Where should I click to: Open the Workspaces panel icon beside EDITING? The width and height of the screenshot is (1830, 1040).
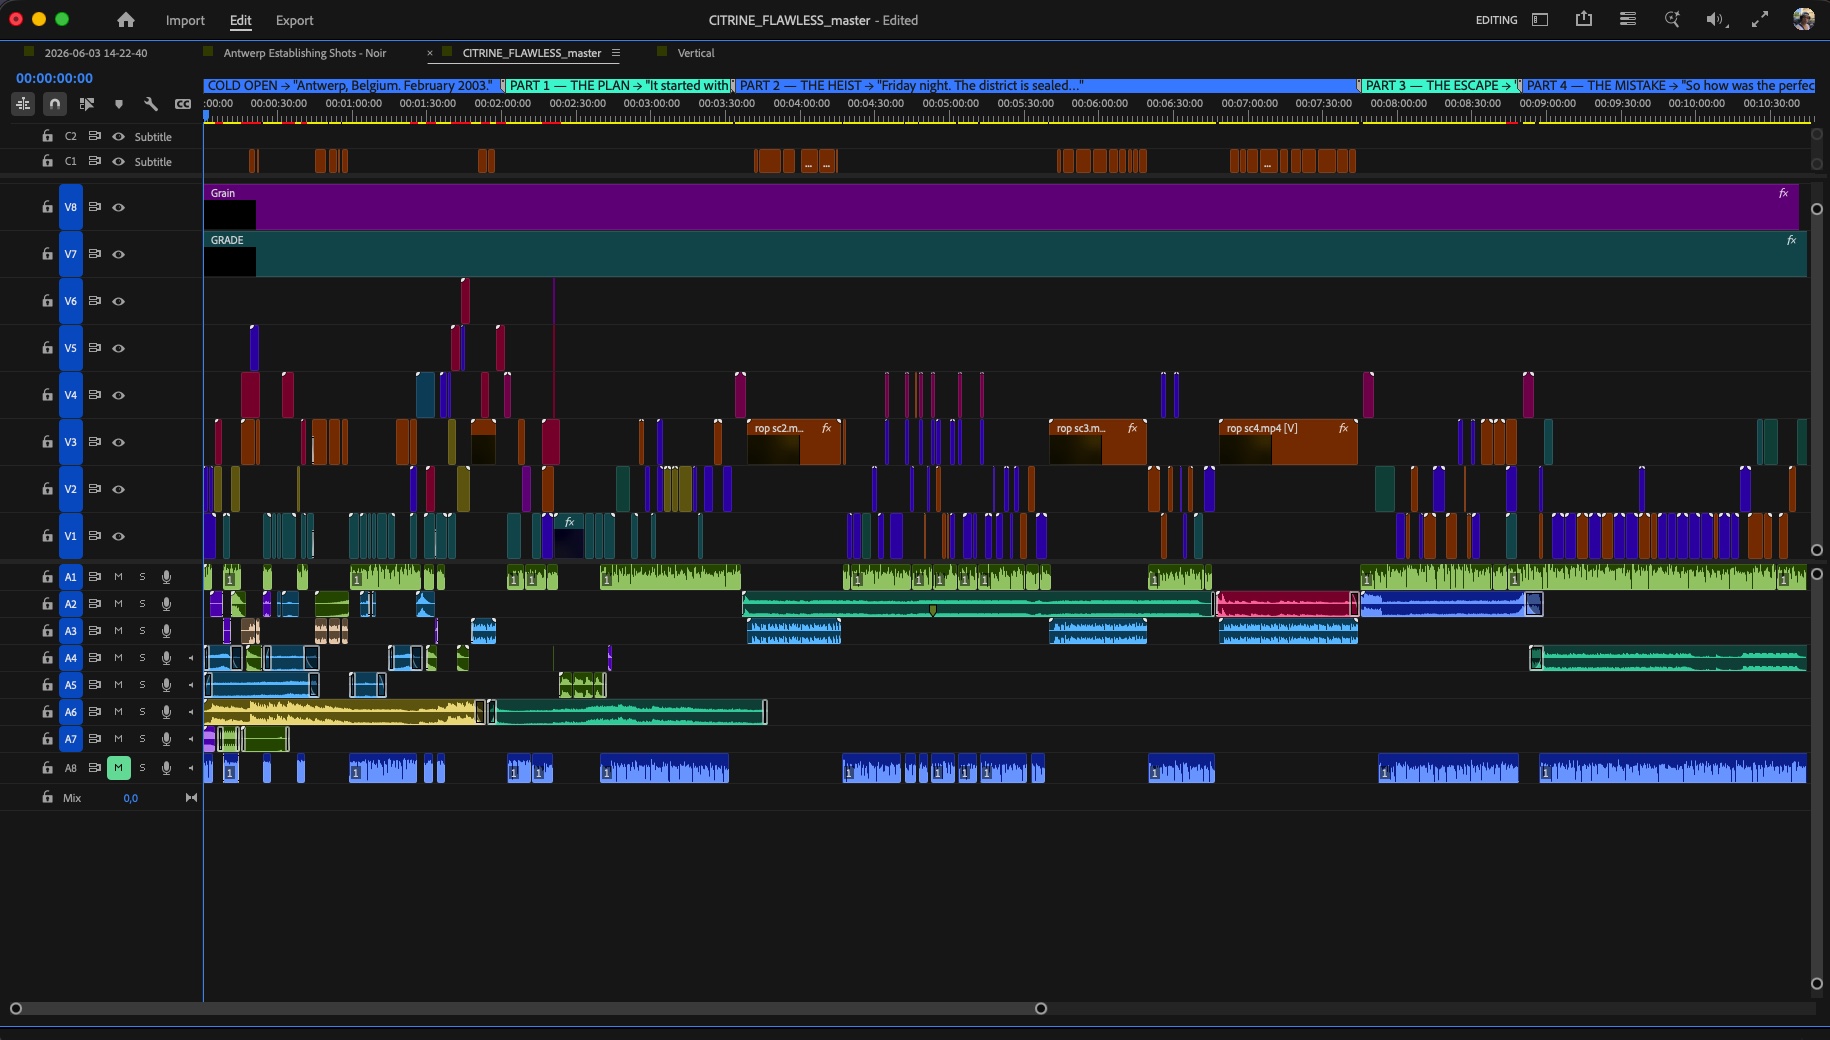[x=1540, y=20]
